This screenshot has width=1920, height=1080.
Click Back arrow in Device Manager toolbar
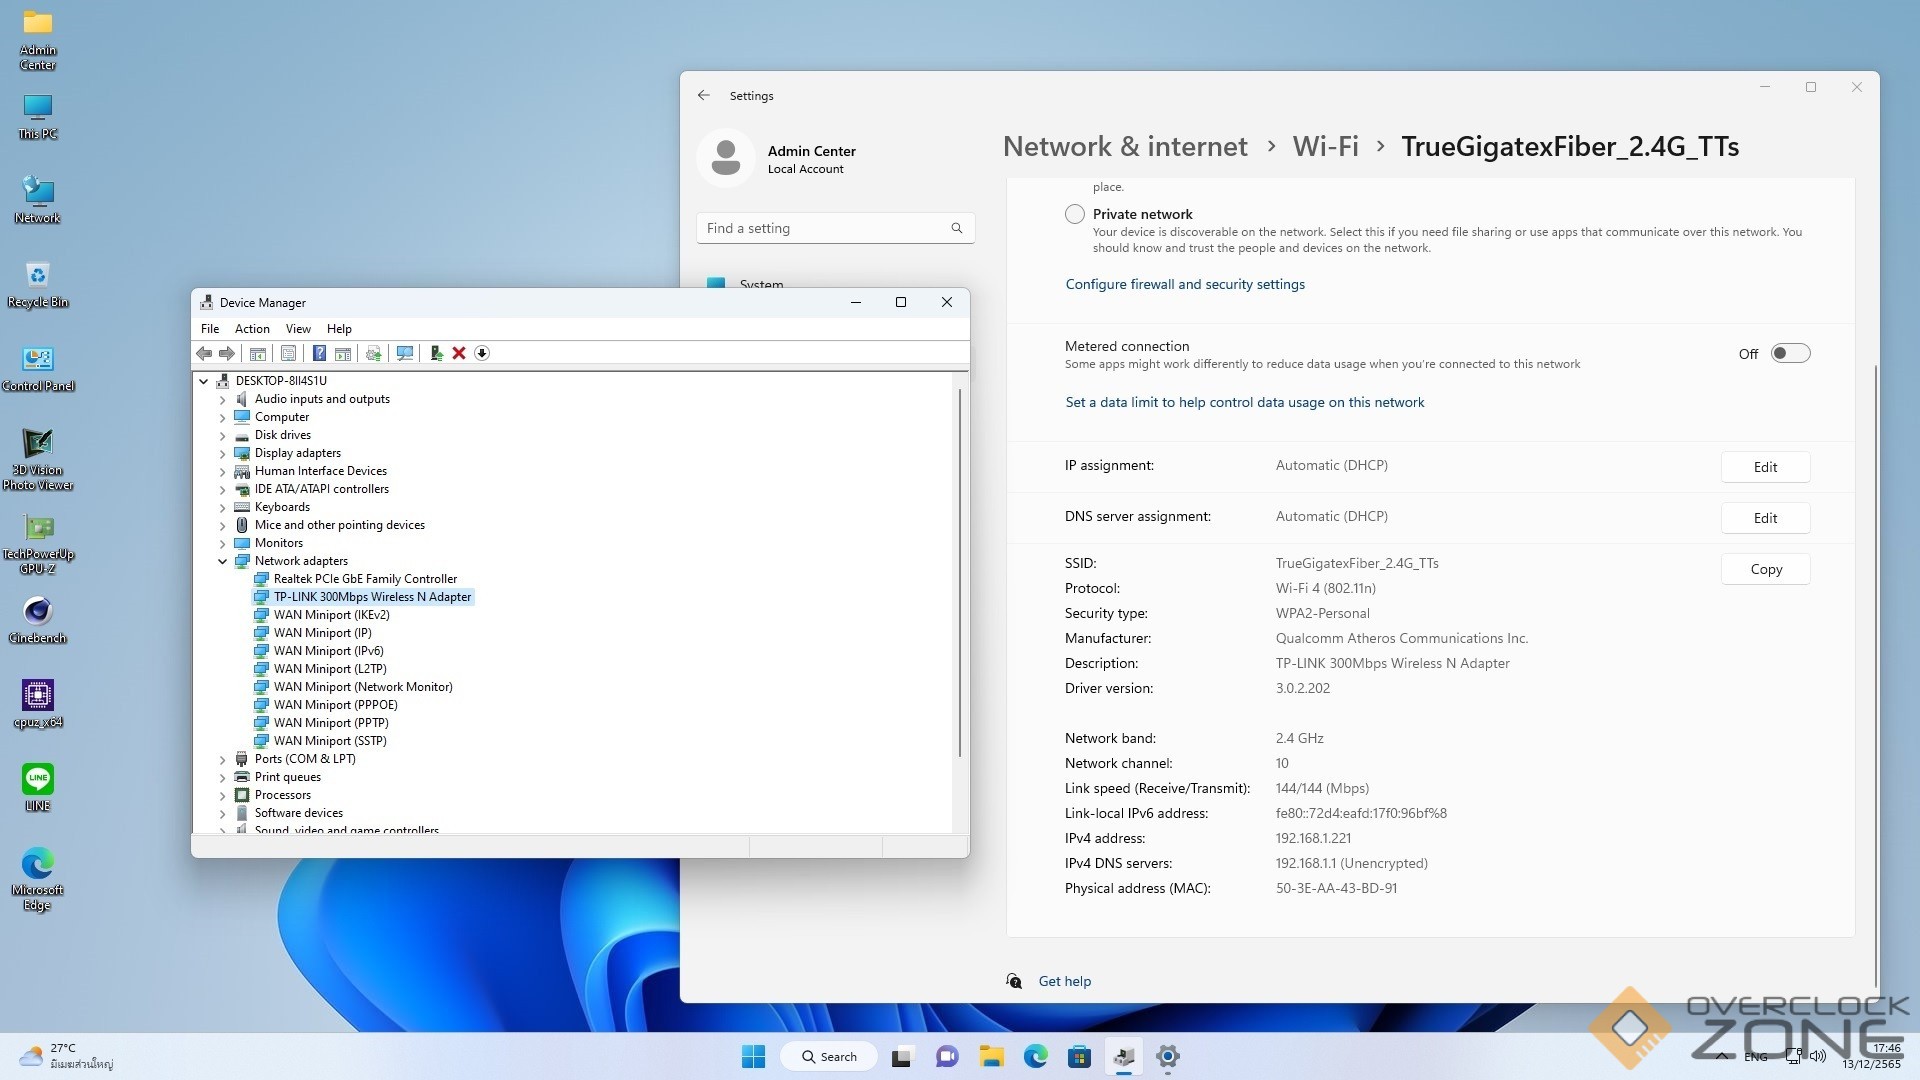tap(204, 353)
